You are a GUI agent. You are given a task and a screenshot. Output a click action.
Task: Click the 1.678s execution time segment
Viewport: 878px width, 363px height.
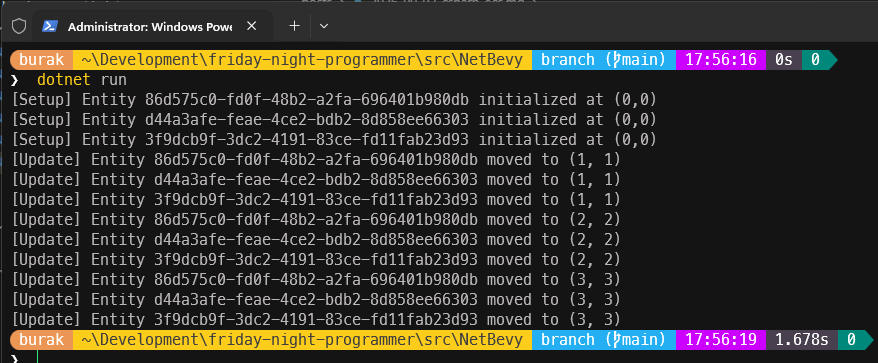pos(801,339)
